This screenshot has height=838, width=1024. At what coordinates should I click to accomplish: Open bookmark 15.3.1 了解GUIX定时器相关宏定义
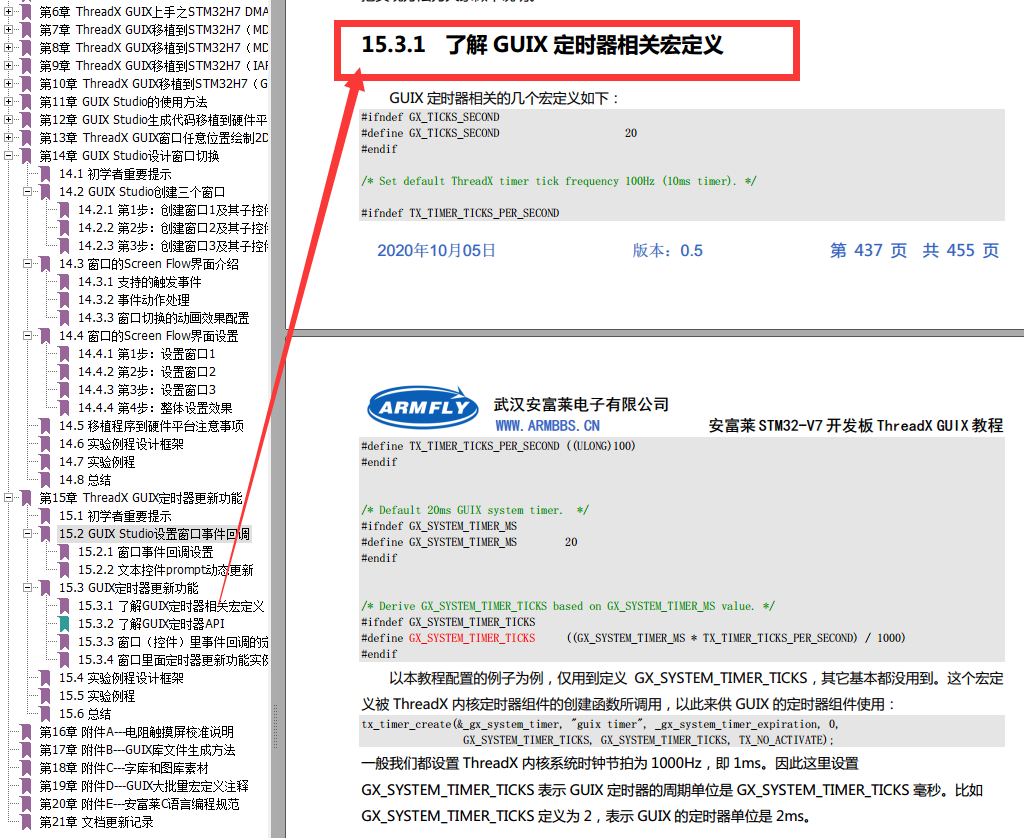pos(171,606)
